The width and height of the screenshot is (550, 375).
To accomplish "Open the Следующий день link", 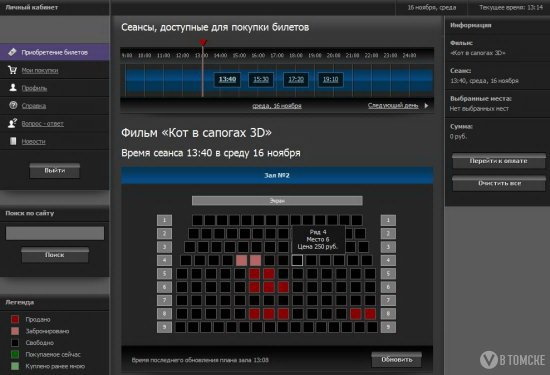I will click(x=393, y=106).
